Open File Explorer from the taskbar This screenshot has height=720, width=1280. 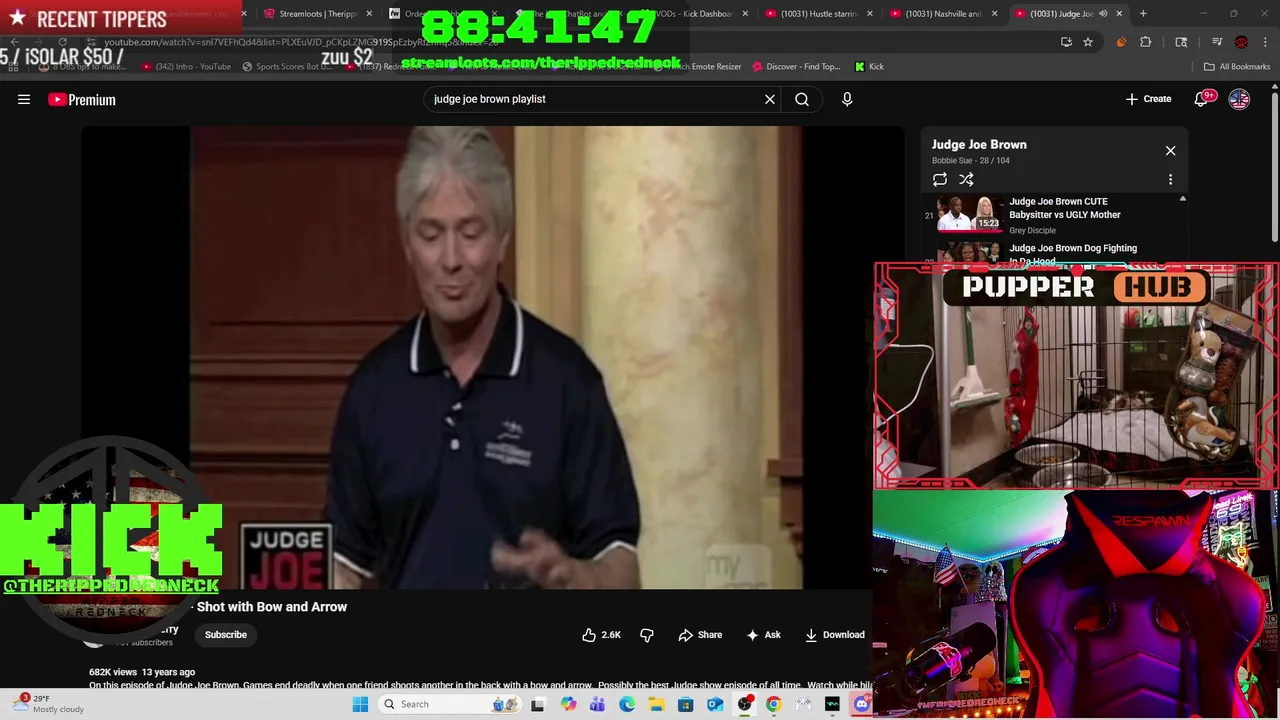pos(656,704)
